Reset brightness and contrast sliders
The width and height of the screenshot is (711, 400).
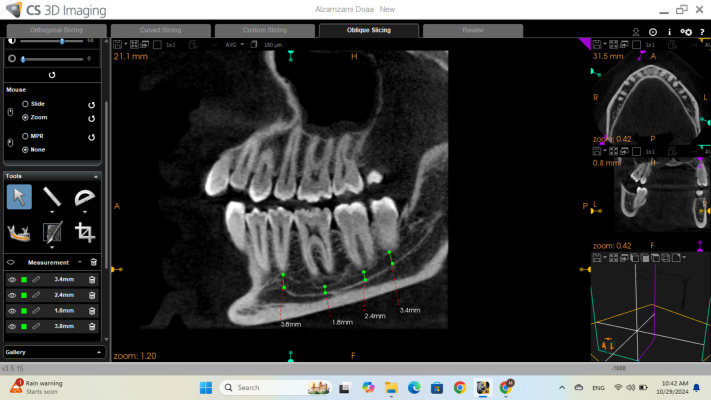point(52,75)
